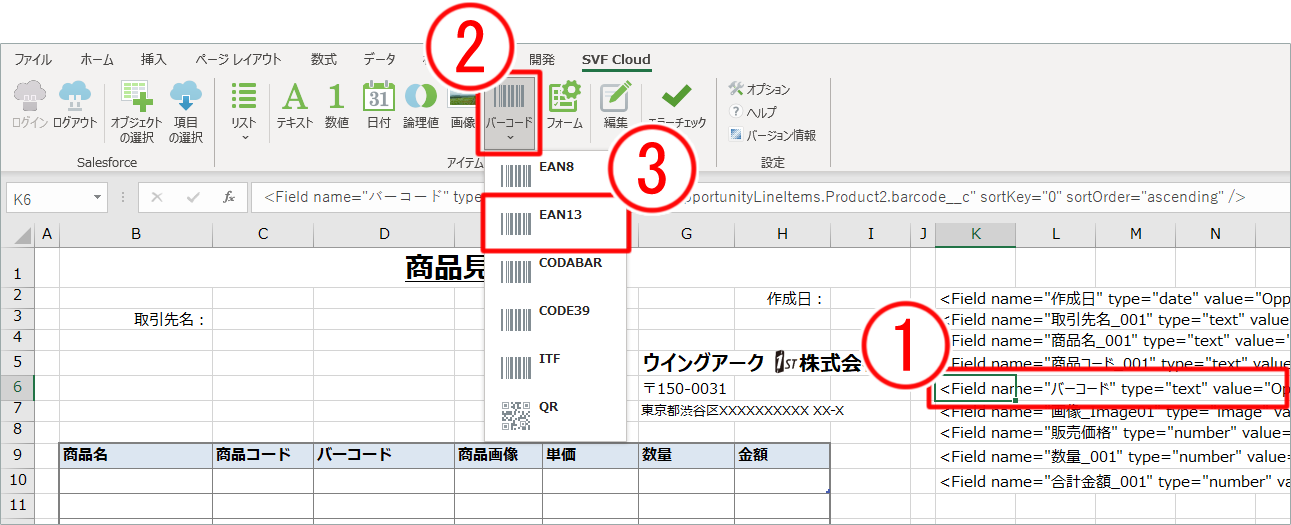Switch to the データ tab

[x=379, y=59]
